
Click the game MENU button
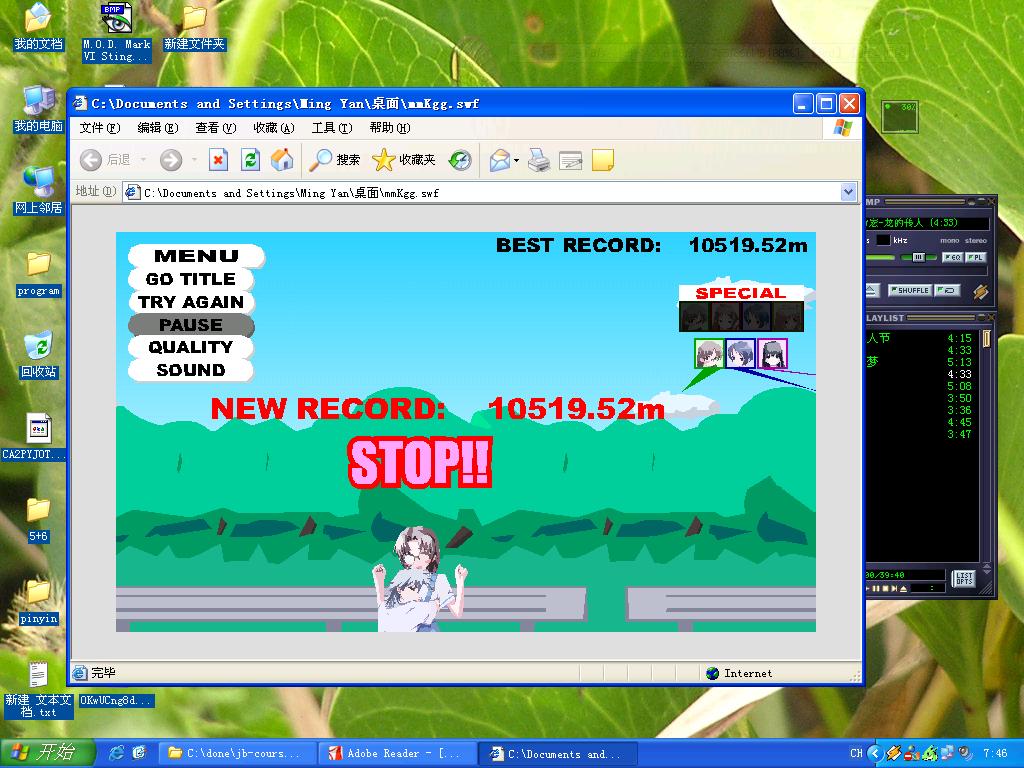(x=197, y=256)
